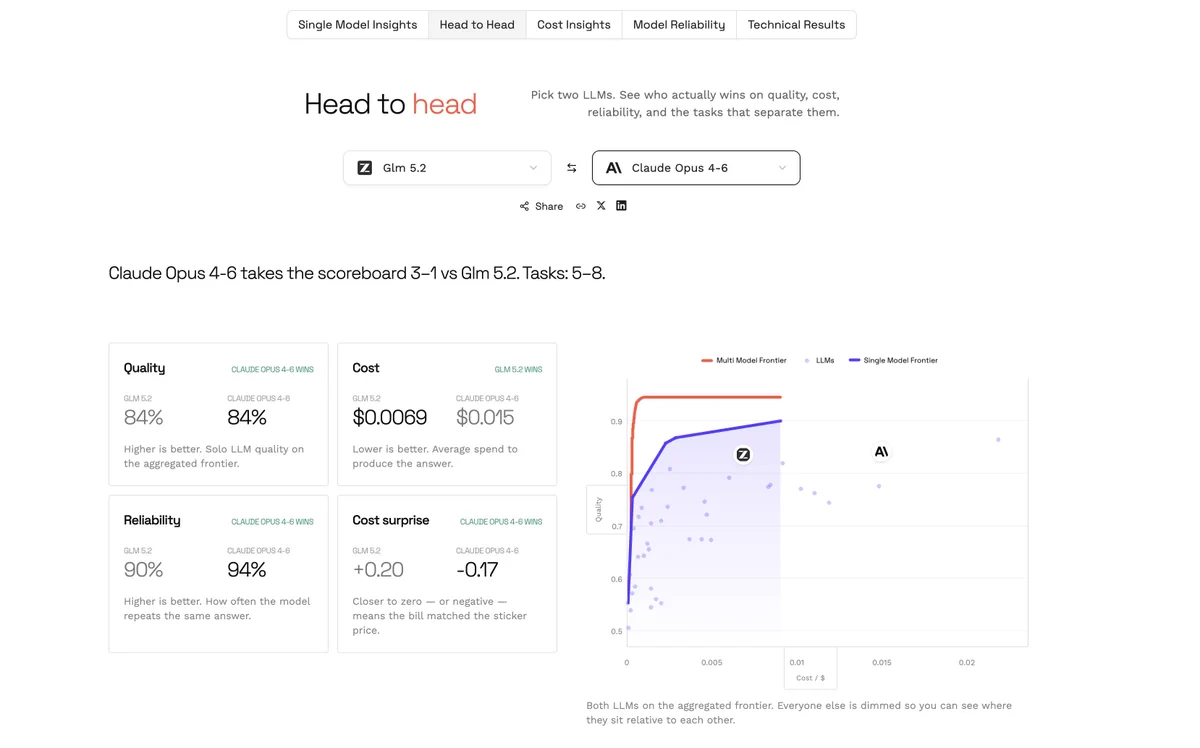Click the GLM 5.2 WINS label
1200x748 pixels.
[x=518, y=370]
